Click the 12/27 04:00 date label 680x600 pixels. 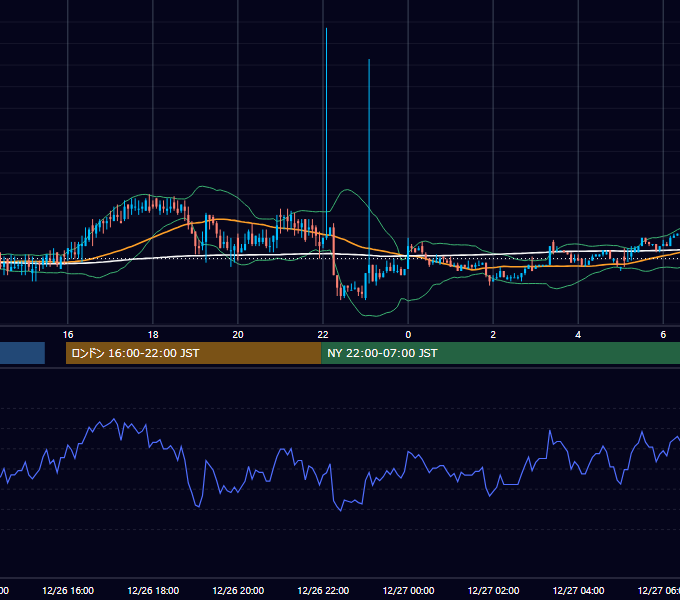click(578, 590)
